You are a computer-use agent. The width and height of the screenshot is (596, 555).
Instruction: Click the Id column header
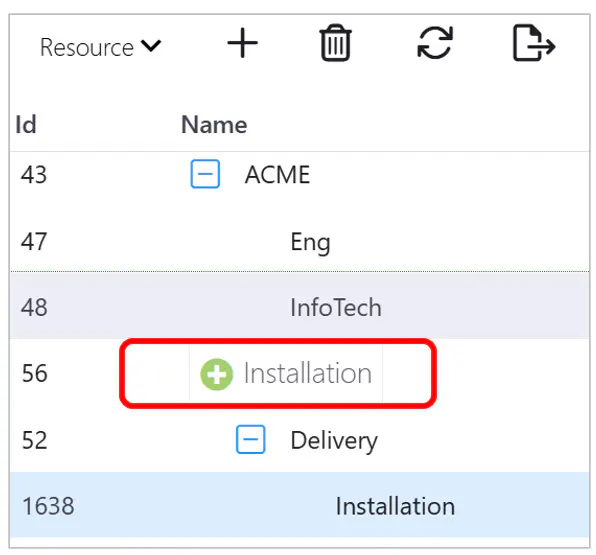pyautogui.click(x=26, y=124)
